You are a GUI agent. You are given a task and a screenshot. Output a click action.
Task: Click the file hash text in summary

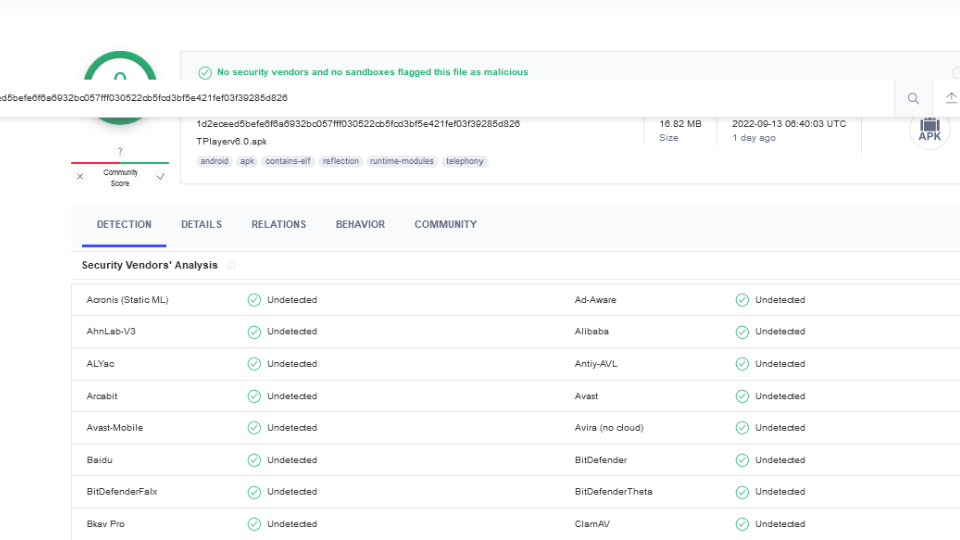click(x=358, y=124)
